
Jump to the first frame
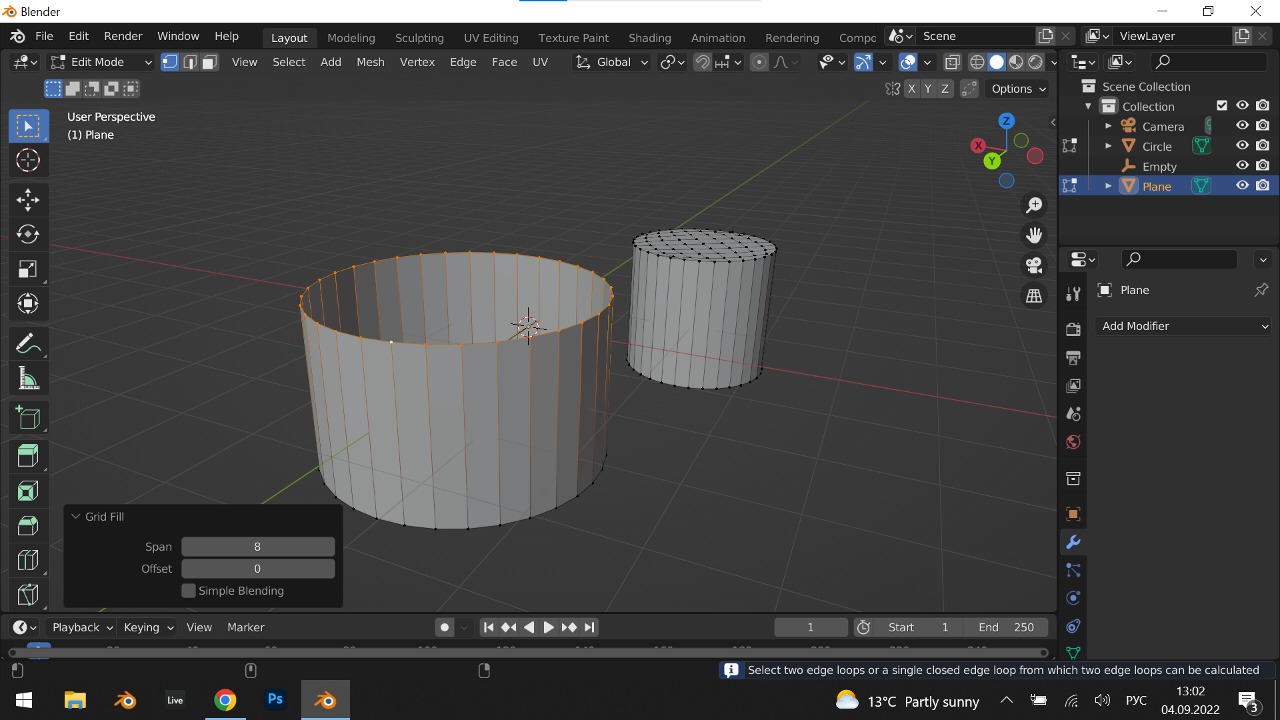point(488,627)
